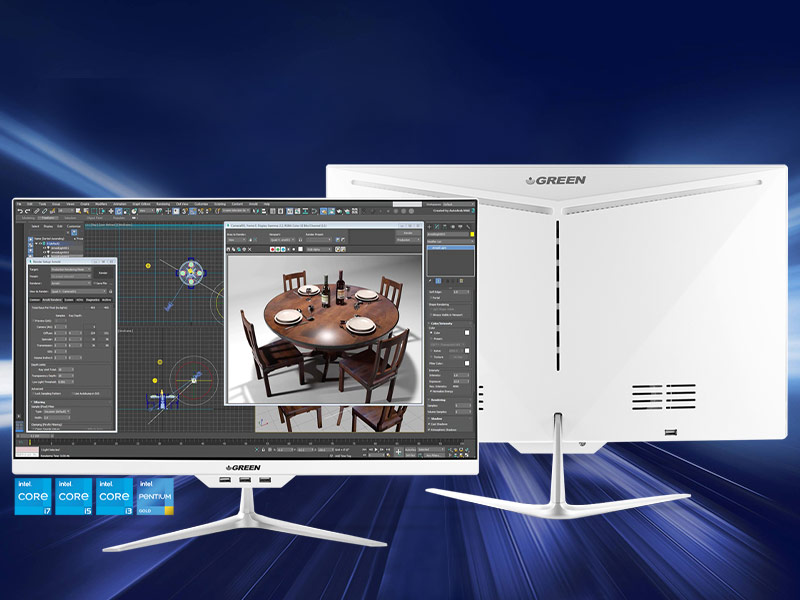Open the light Color swatch
The width and height of the screenshot is (800, 600).
click(467, 333)
